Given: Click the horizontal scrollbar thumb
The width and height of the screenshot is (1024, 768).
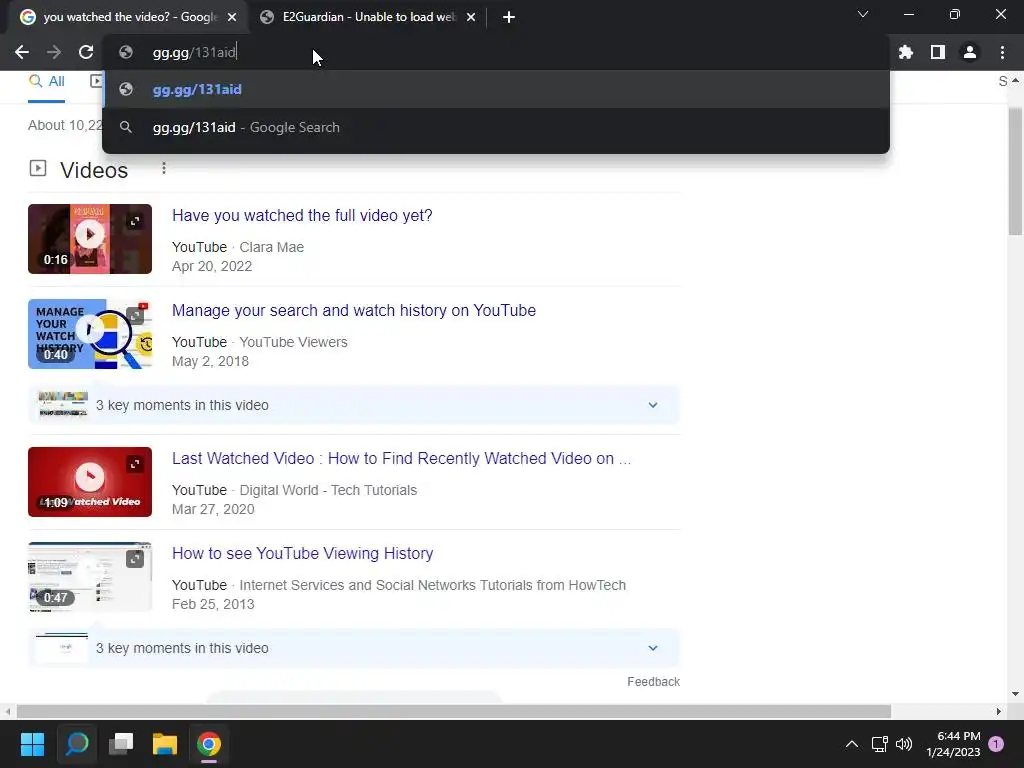Looking at the screenshot, I should 454,711.
